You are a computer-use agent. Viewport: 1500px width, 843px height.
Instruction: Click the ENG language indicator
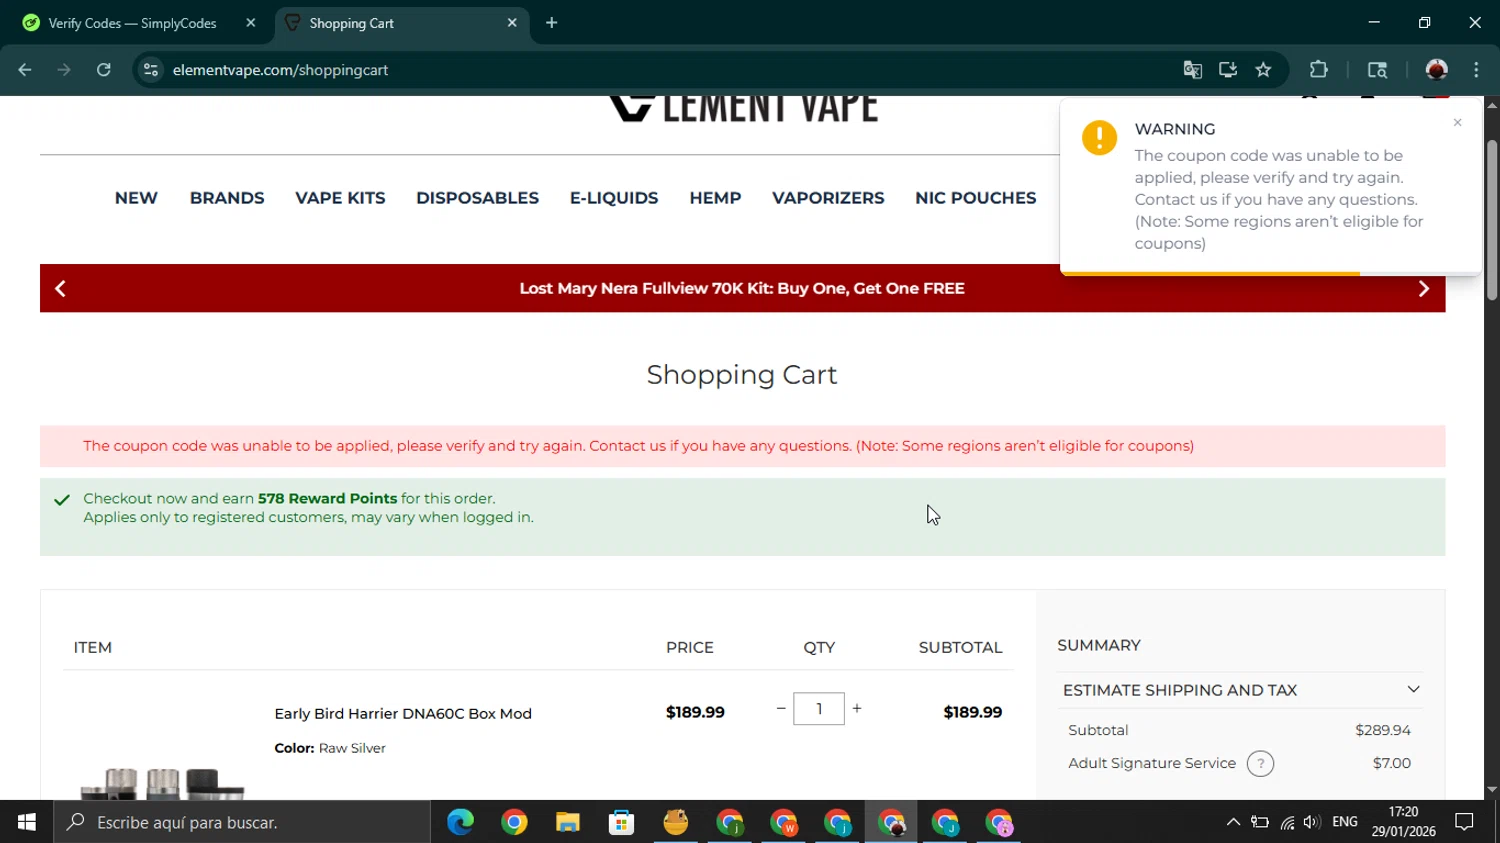coord(1345,822)
